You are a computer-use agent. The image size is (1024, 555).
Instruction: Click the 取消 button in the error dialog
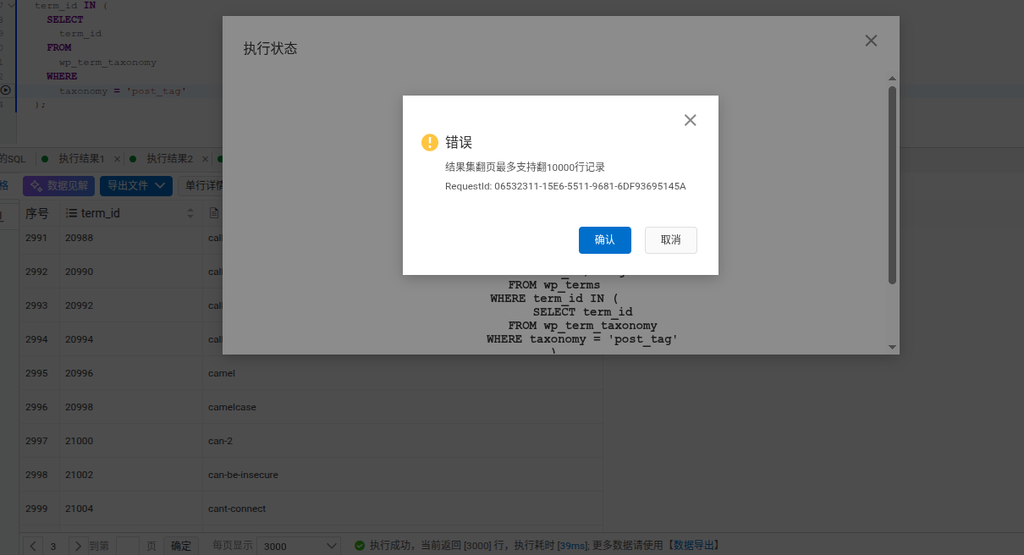tap(671, 240)
